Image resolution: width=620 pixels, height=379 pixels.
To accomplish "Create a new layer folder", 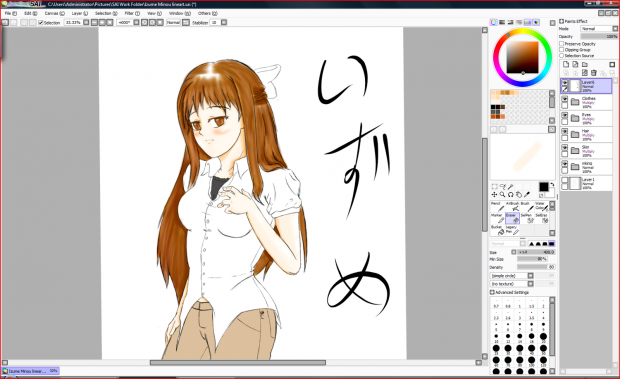I will tap(584, 64).
